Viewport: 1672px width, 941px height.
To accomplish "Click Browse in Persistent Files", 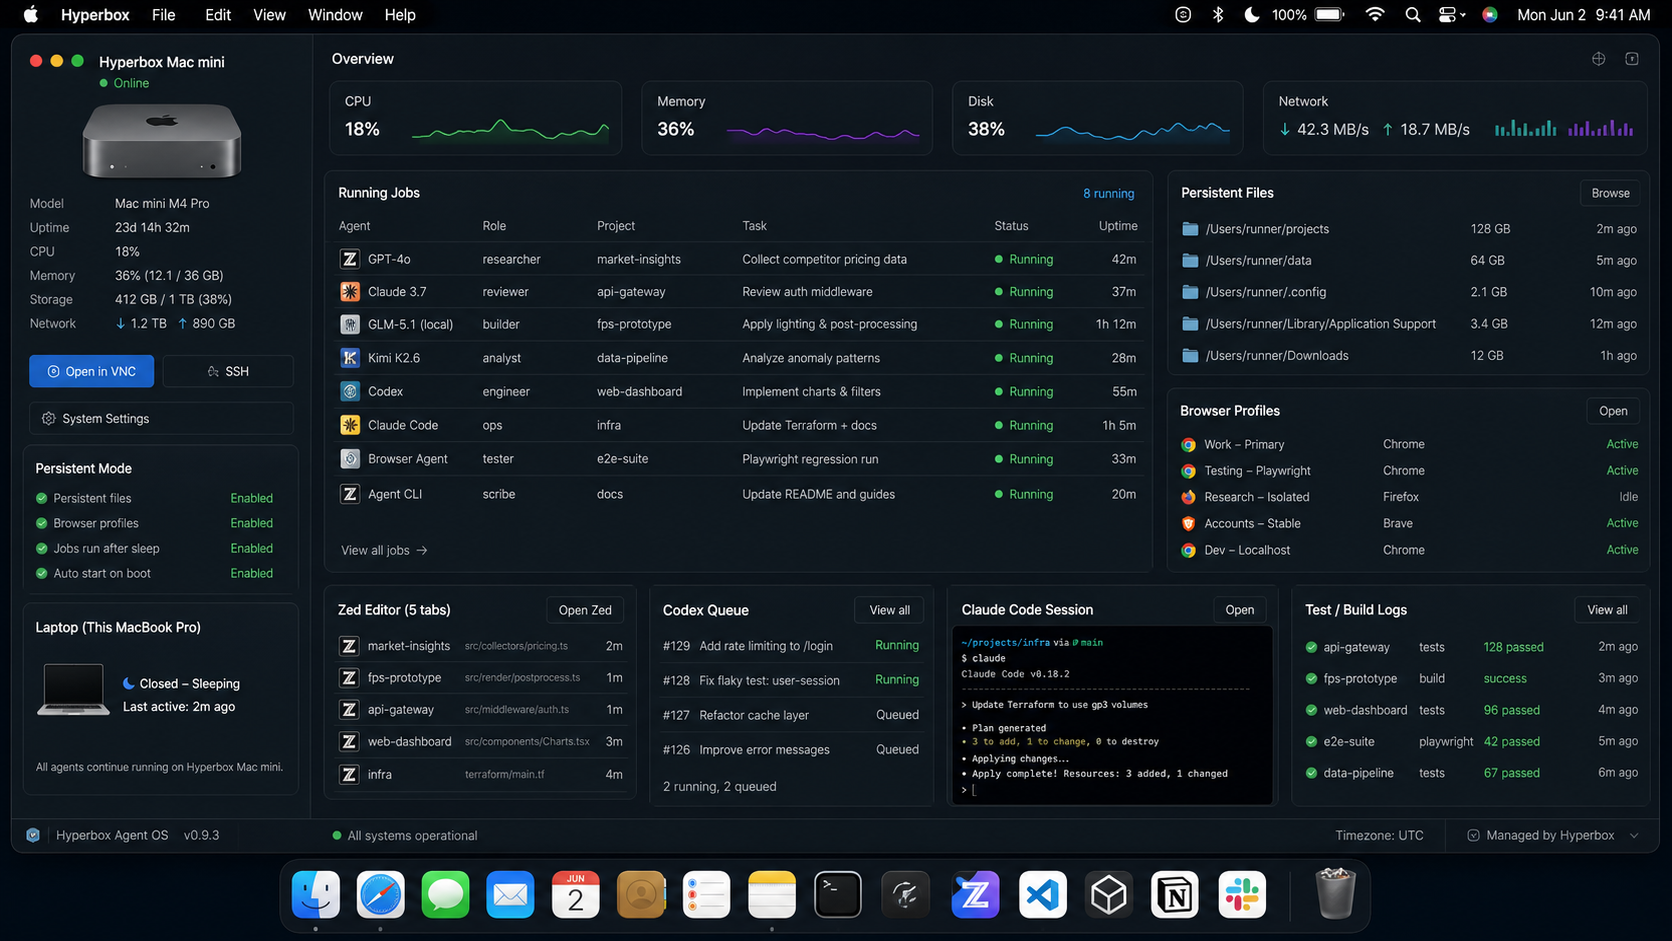I will tap(1610, 193).
